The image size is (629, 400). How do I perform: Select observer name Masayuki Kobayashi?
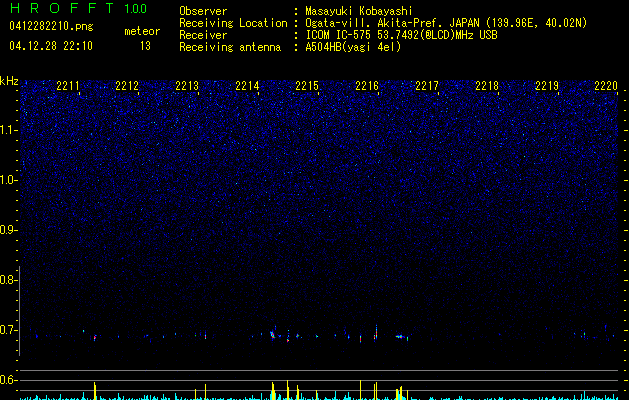[x=359, y=11]
